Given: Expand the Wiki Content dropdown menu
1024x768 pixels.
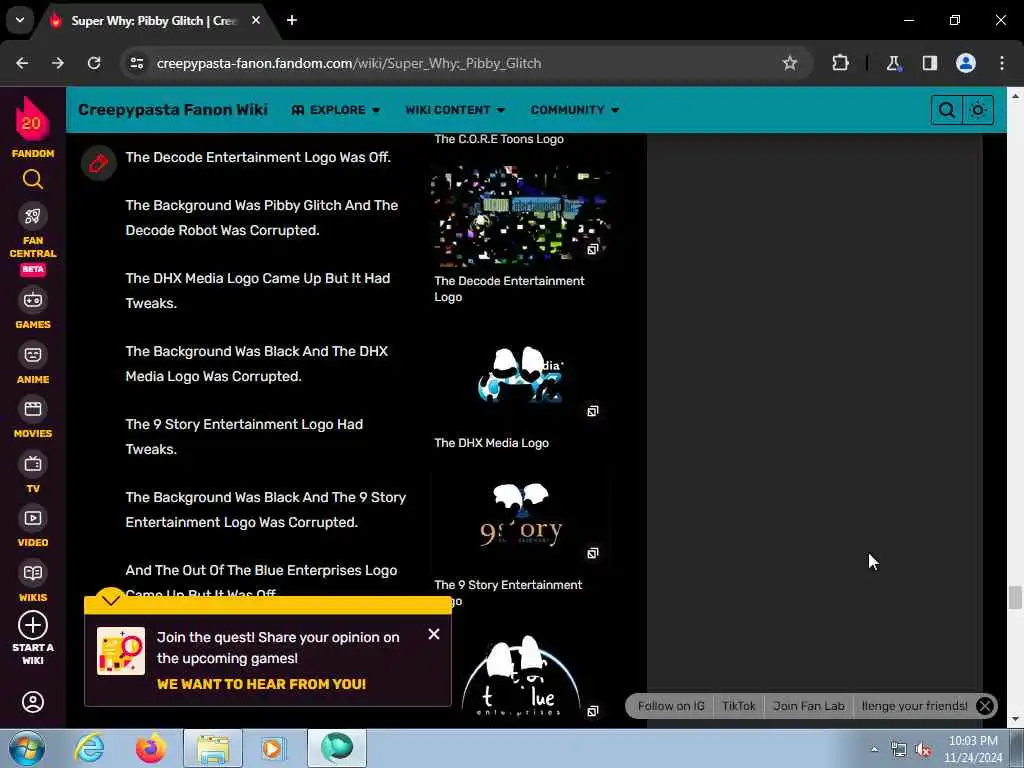Looking at the screenshot, I should (455, 110).
